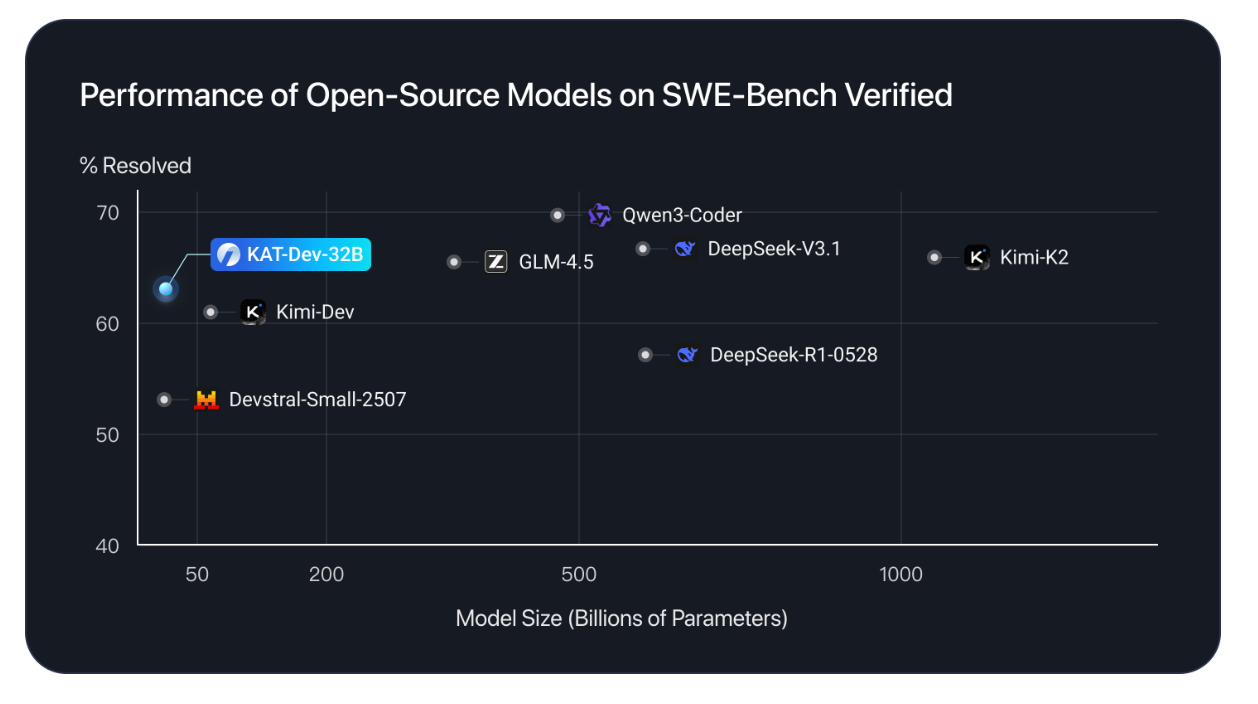The image size is (1258, 704).
Task: Click the GLM-4.5 Z logo icon
Action: click(x=496, y=262)
